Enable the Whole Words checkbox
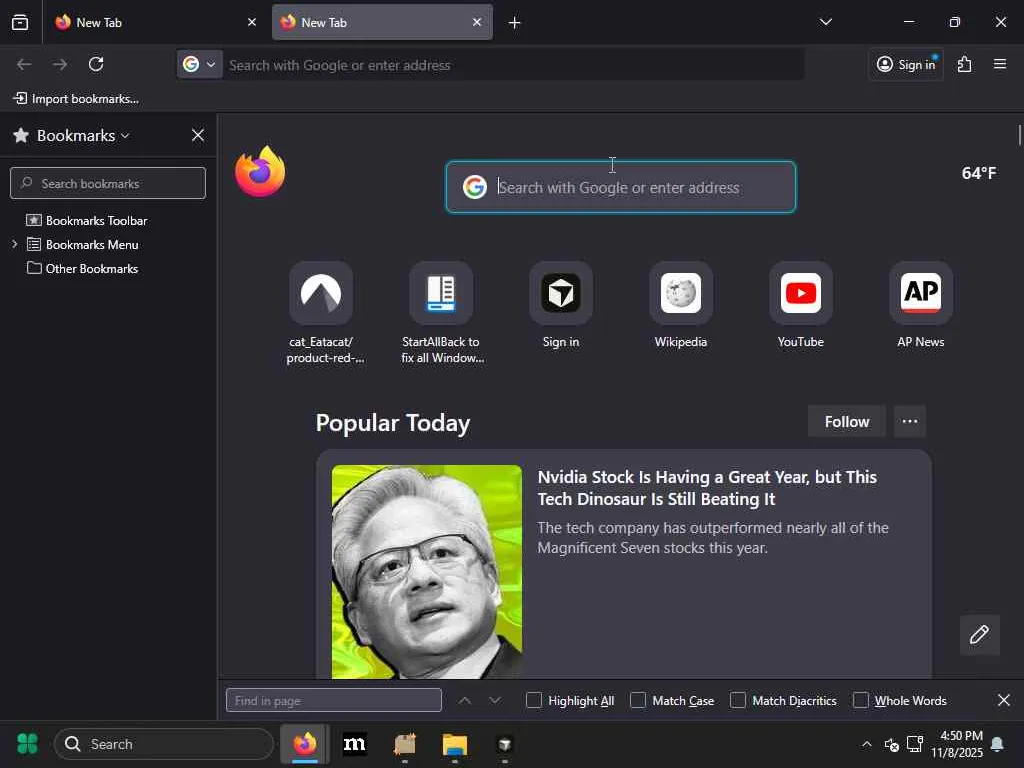This screenshot has width=1024, height=768. point(861,700)
